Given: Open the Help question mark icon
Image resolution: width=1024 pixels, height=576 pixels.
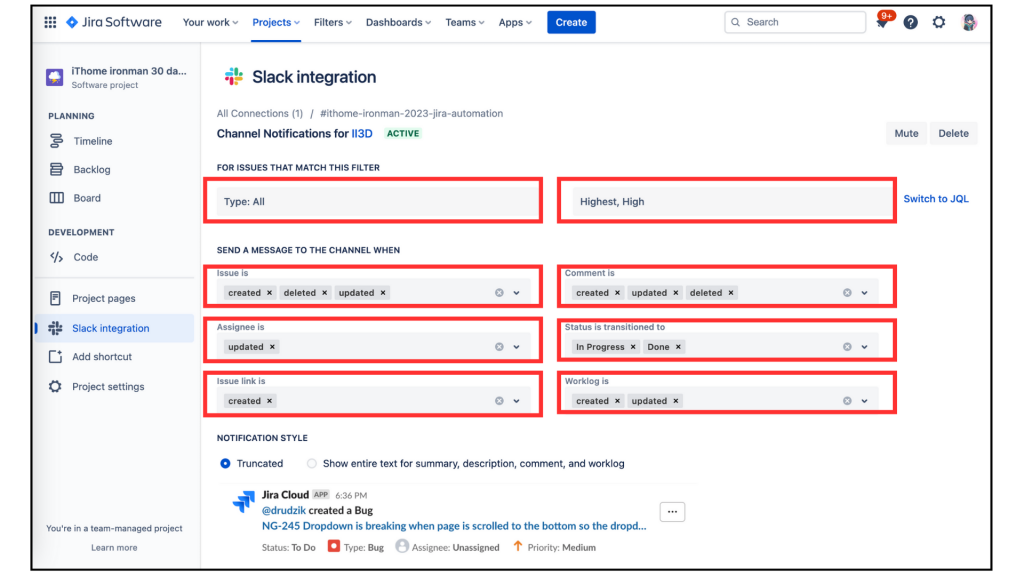Looking at the screenshot, I should click(x=910, y=22).
